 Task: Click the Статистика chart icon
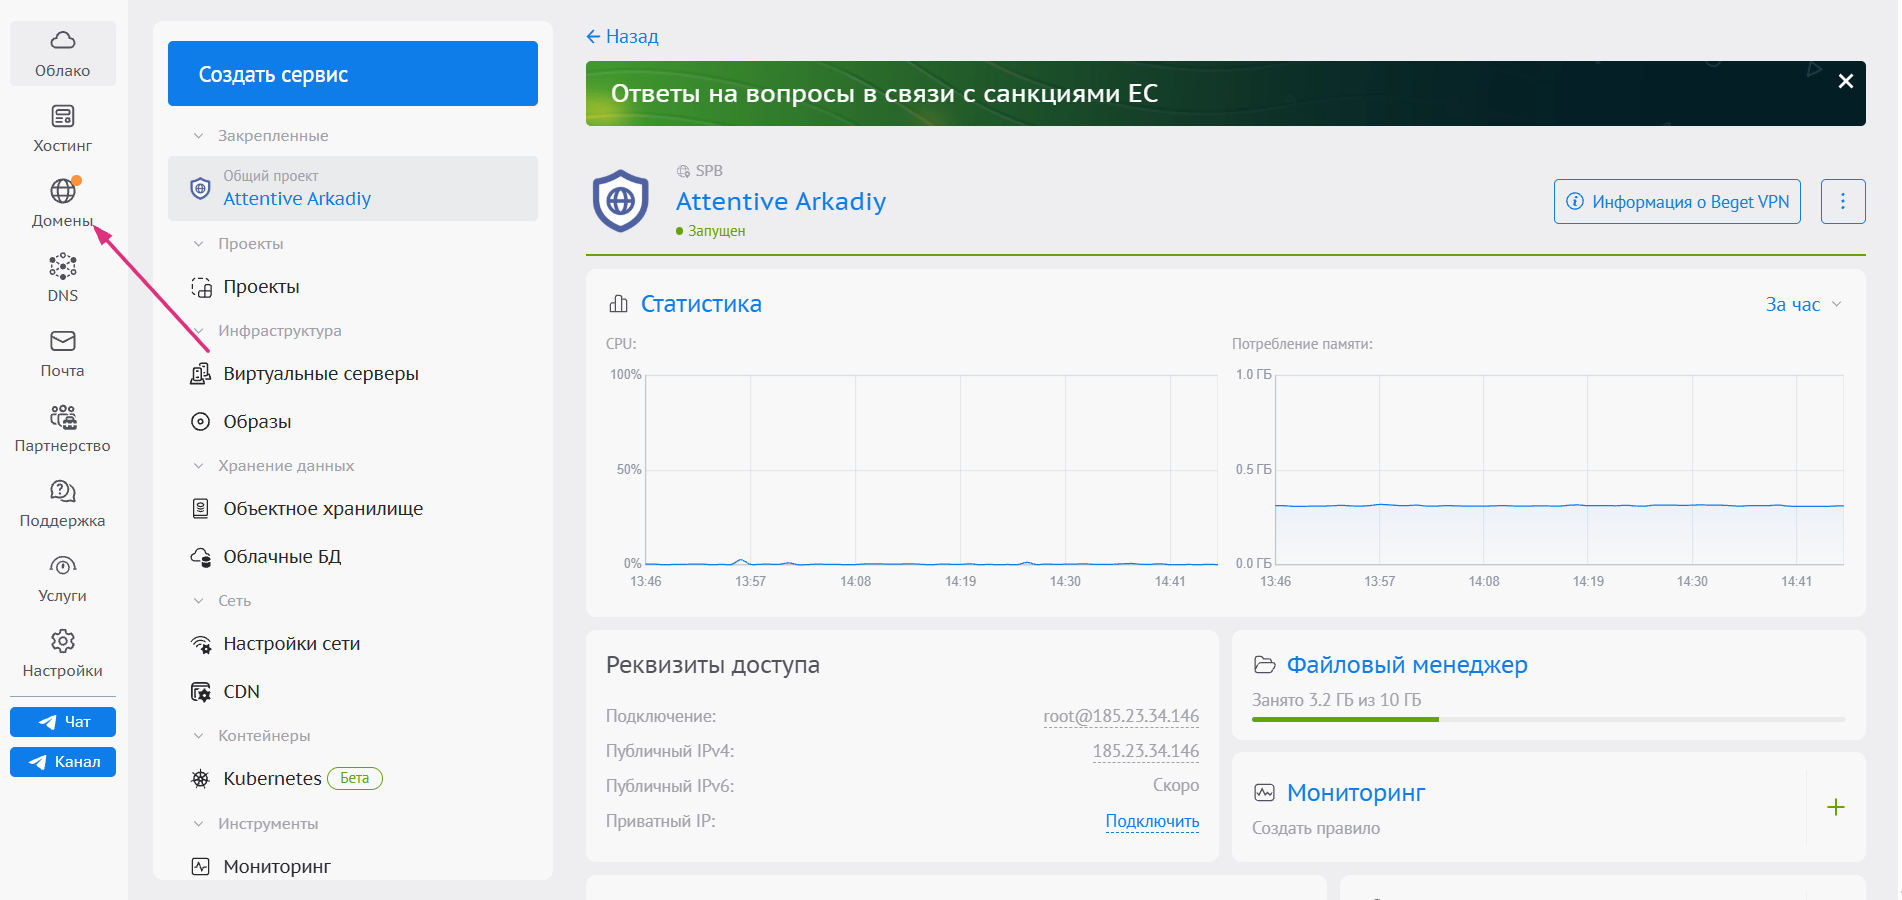(619, 304)
